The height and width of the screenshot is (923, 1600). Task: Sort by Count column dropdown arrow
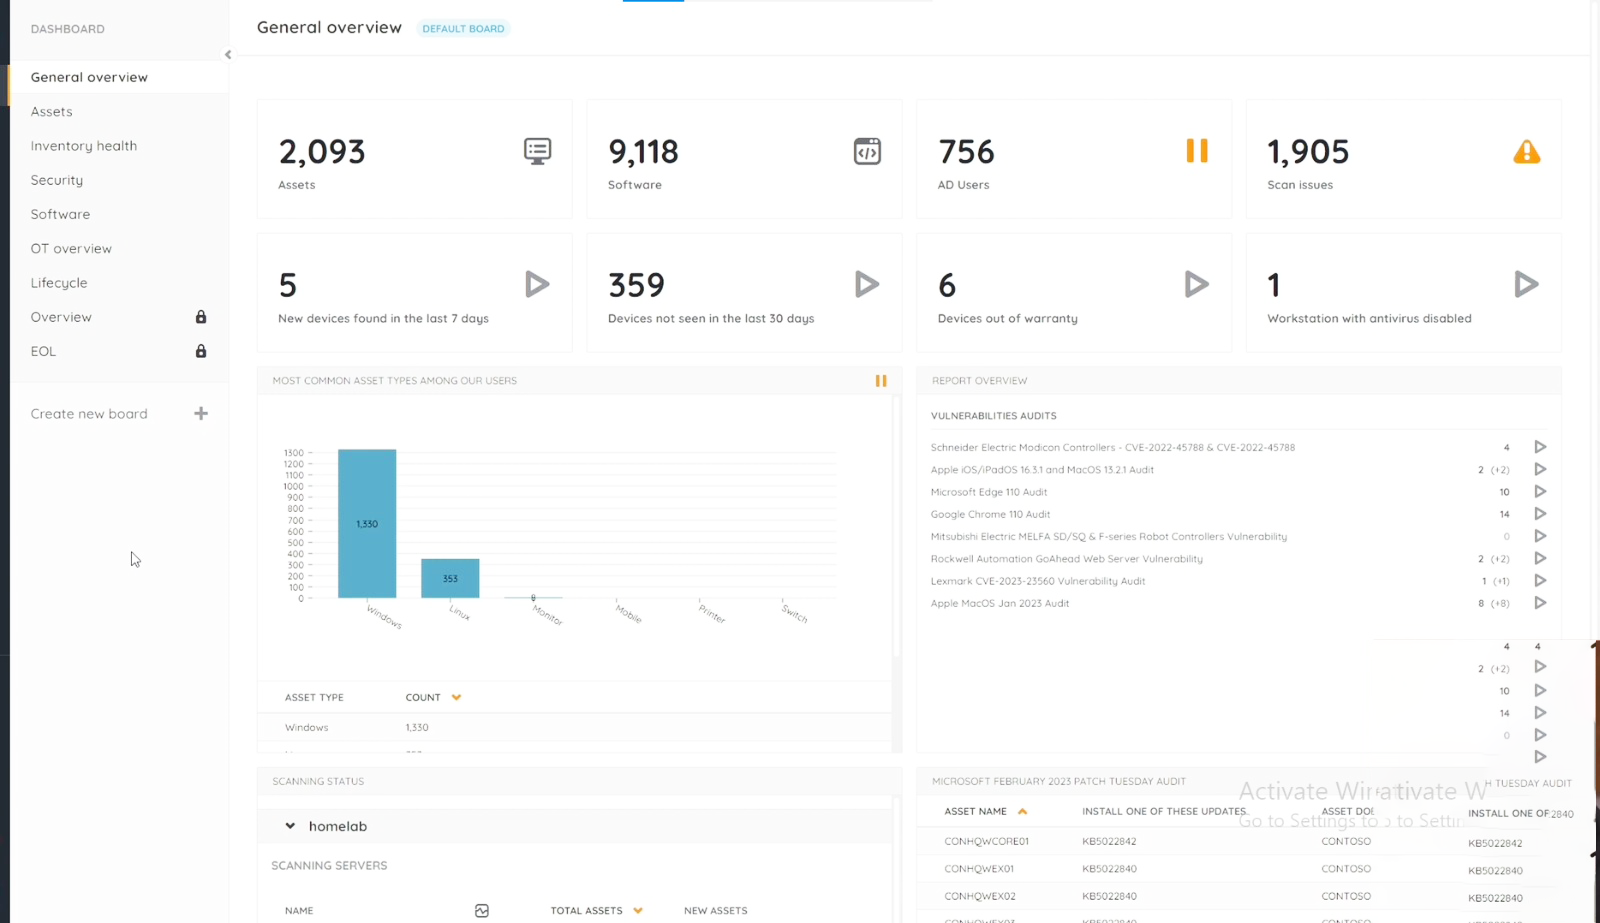click(x=457, y=697)
